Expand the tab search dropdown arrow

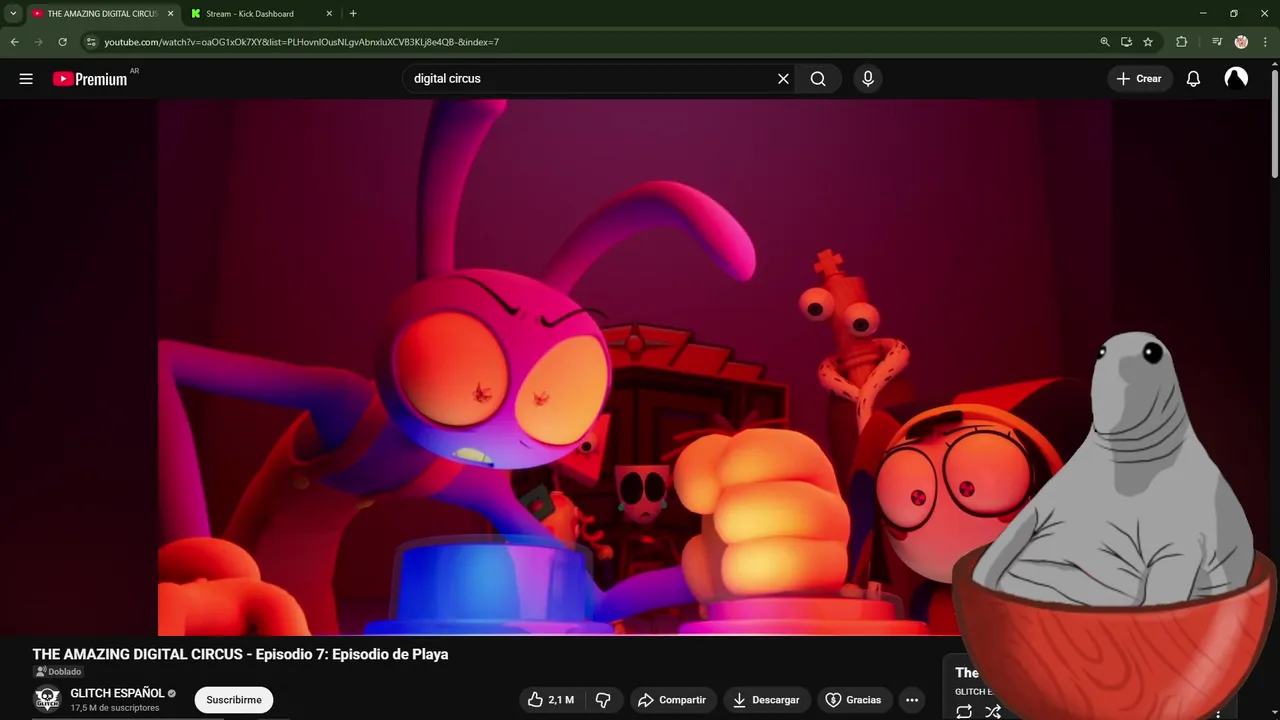click(x=13, y=14)
